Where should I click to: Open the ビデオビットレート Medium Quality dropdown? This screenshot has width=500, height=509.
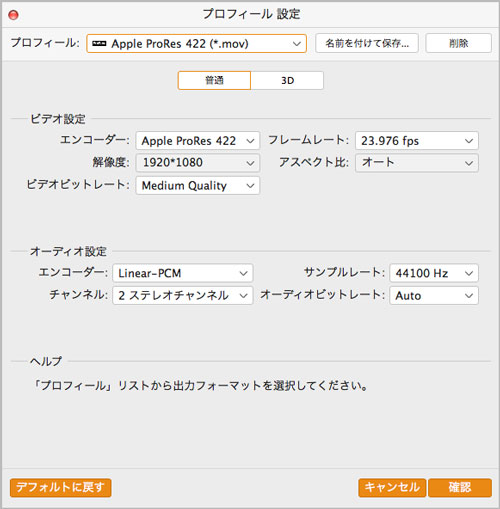pyautogui.click(x=197, y=185)
